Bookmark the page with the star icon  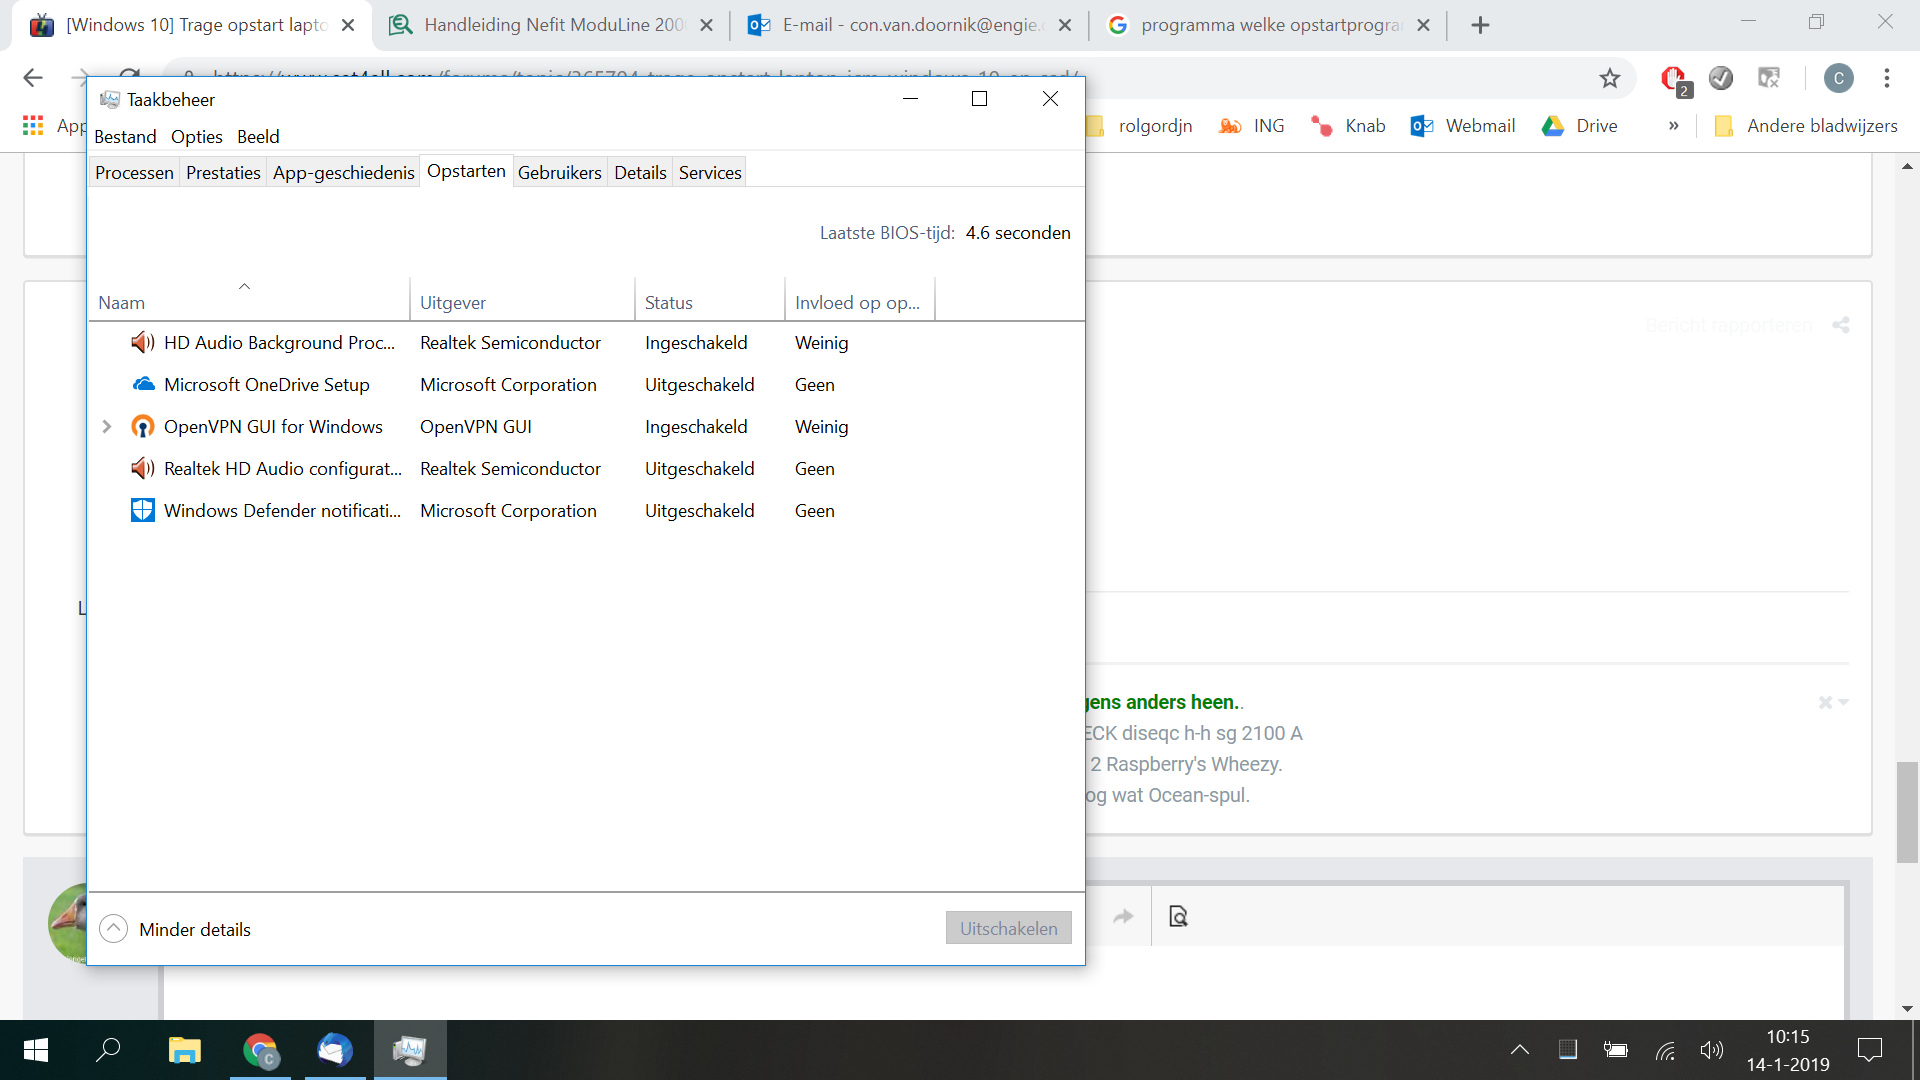pos(1609,78)
